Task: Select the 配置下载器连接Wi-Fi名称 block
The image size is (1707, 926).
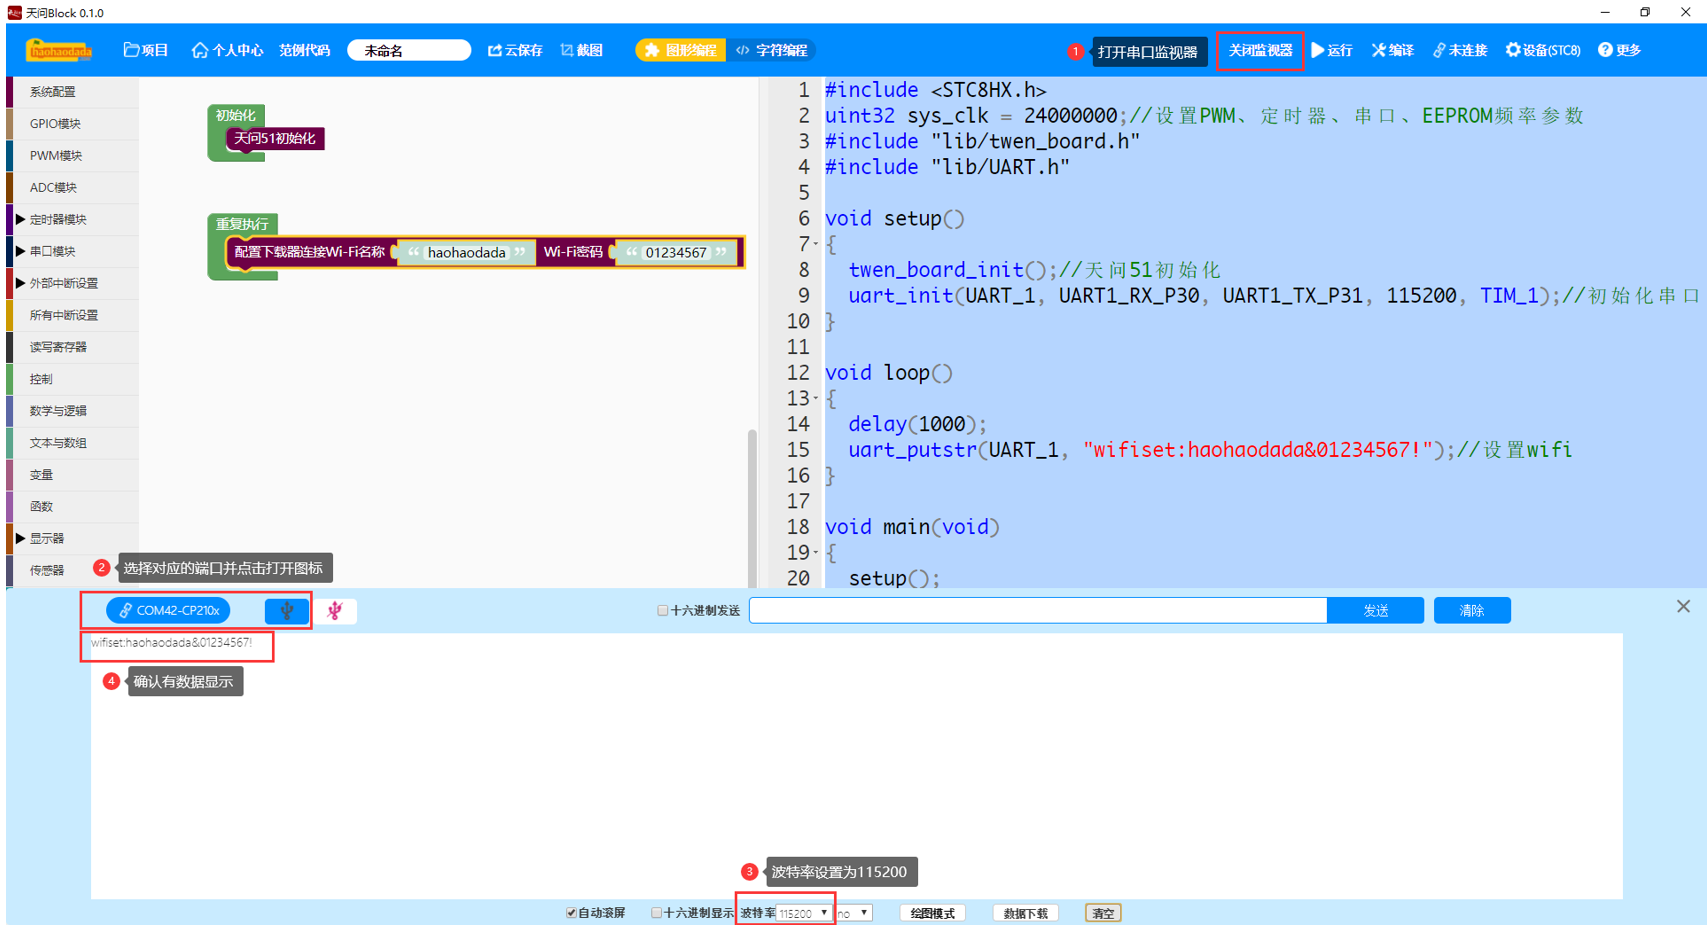Action: (309, 252)
